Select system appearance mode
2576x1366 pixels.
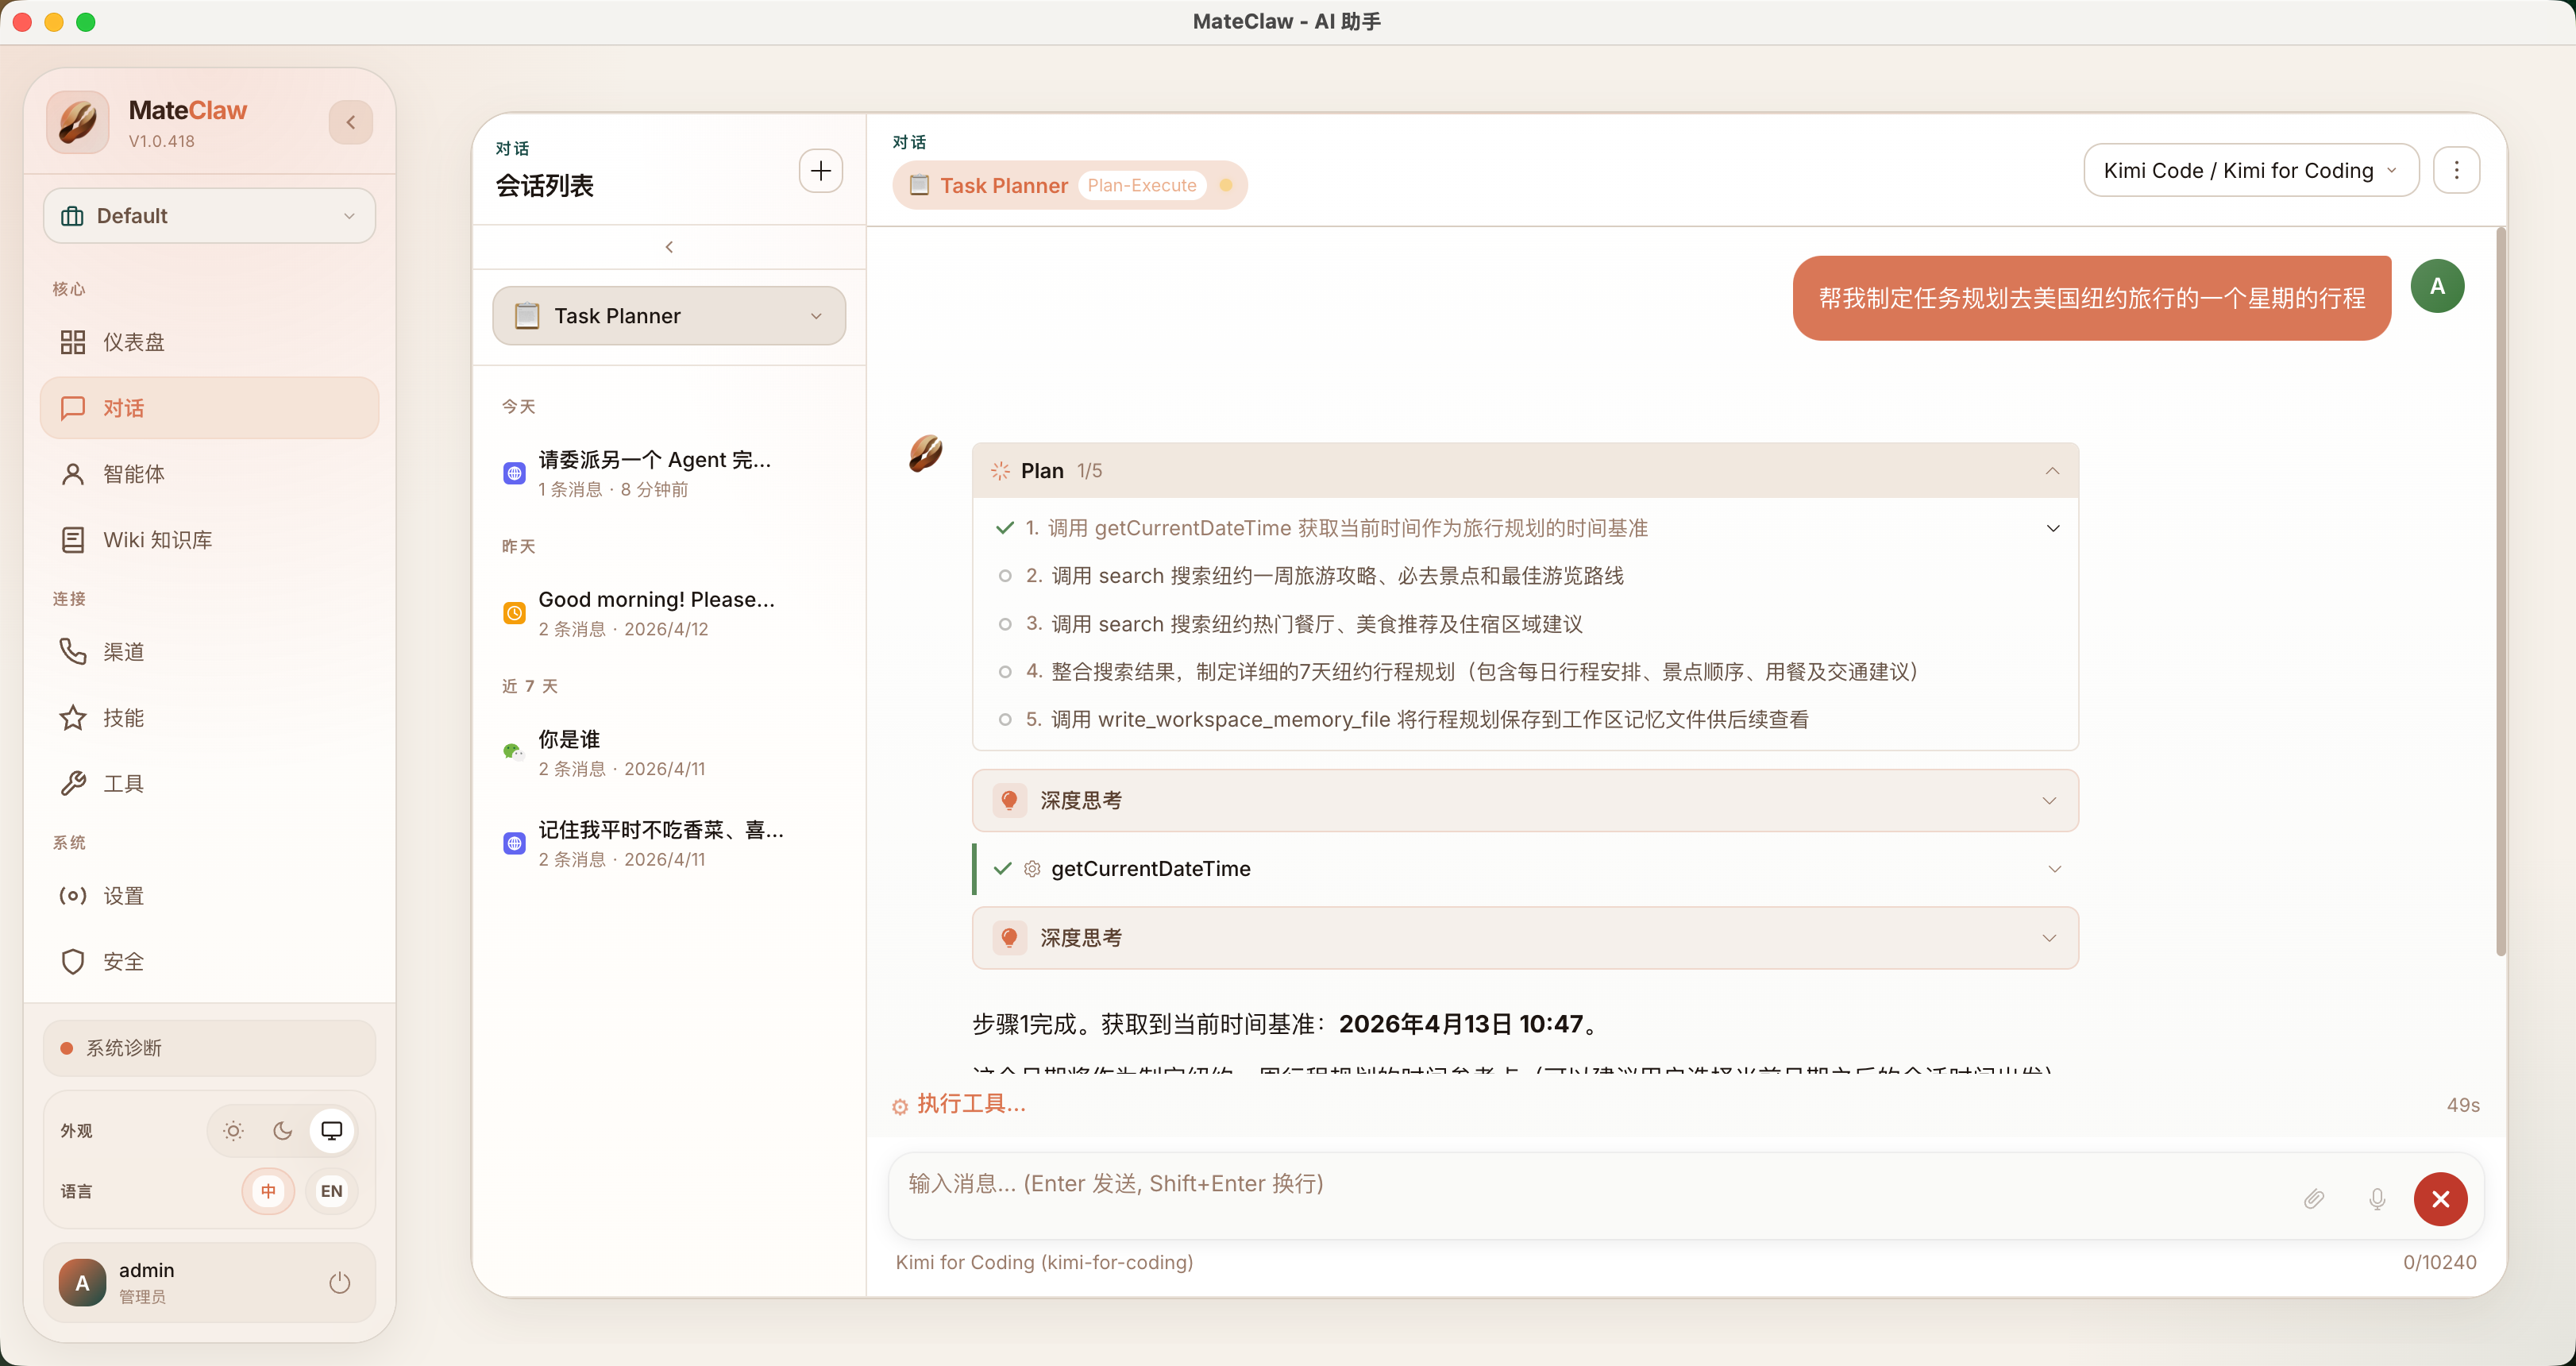[331, 1131]
